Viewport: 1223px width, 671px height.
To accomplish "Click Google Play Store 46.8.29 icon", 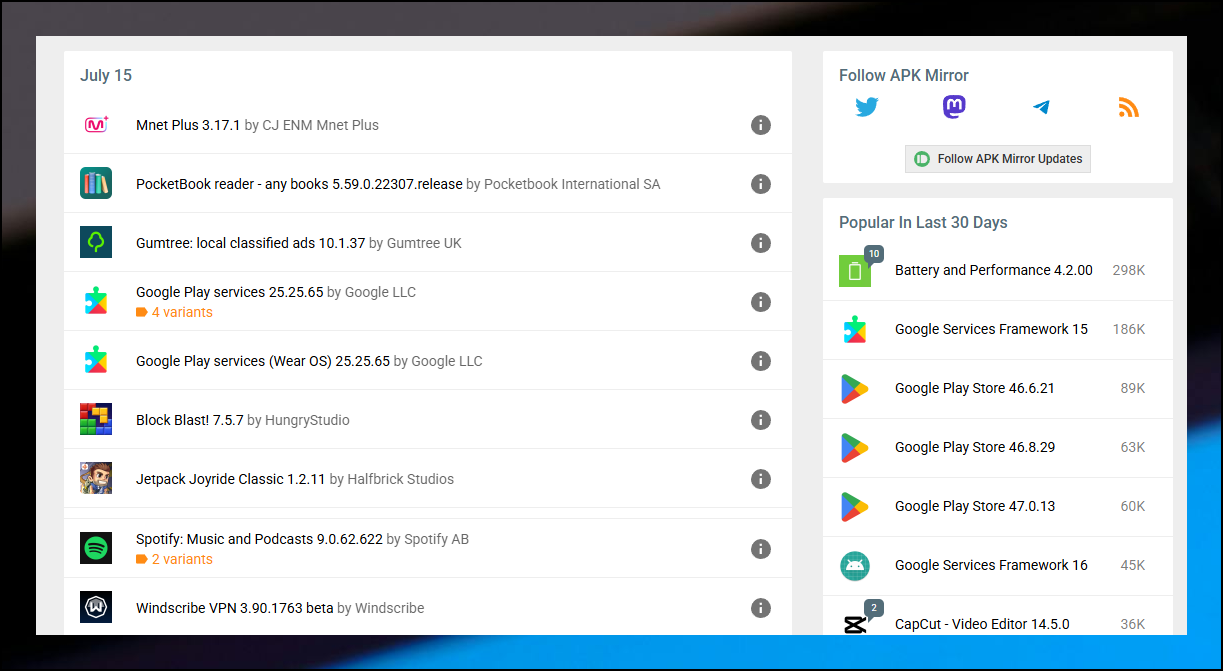I will pyautogui.click(x=855, y=448).
